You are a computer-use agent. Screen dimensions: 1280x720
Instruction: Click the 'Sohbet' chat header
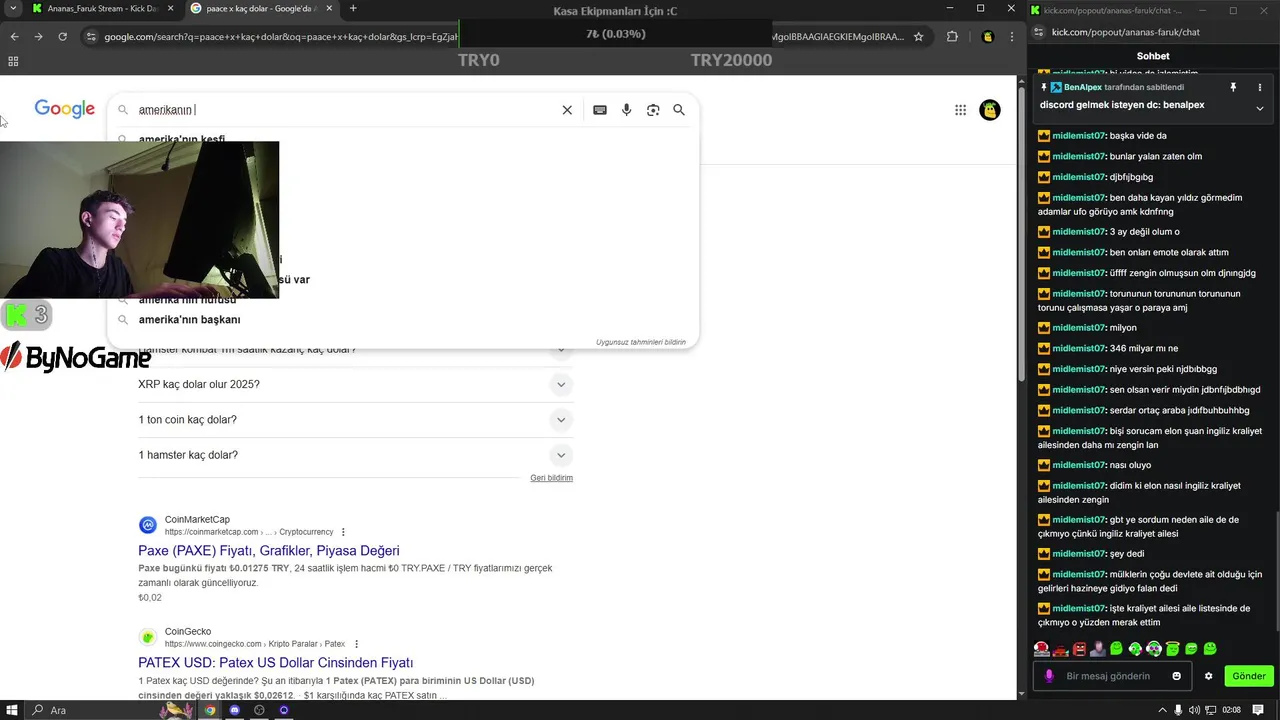point(1153,56)
